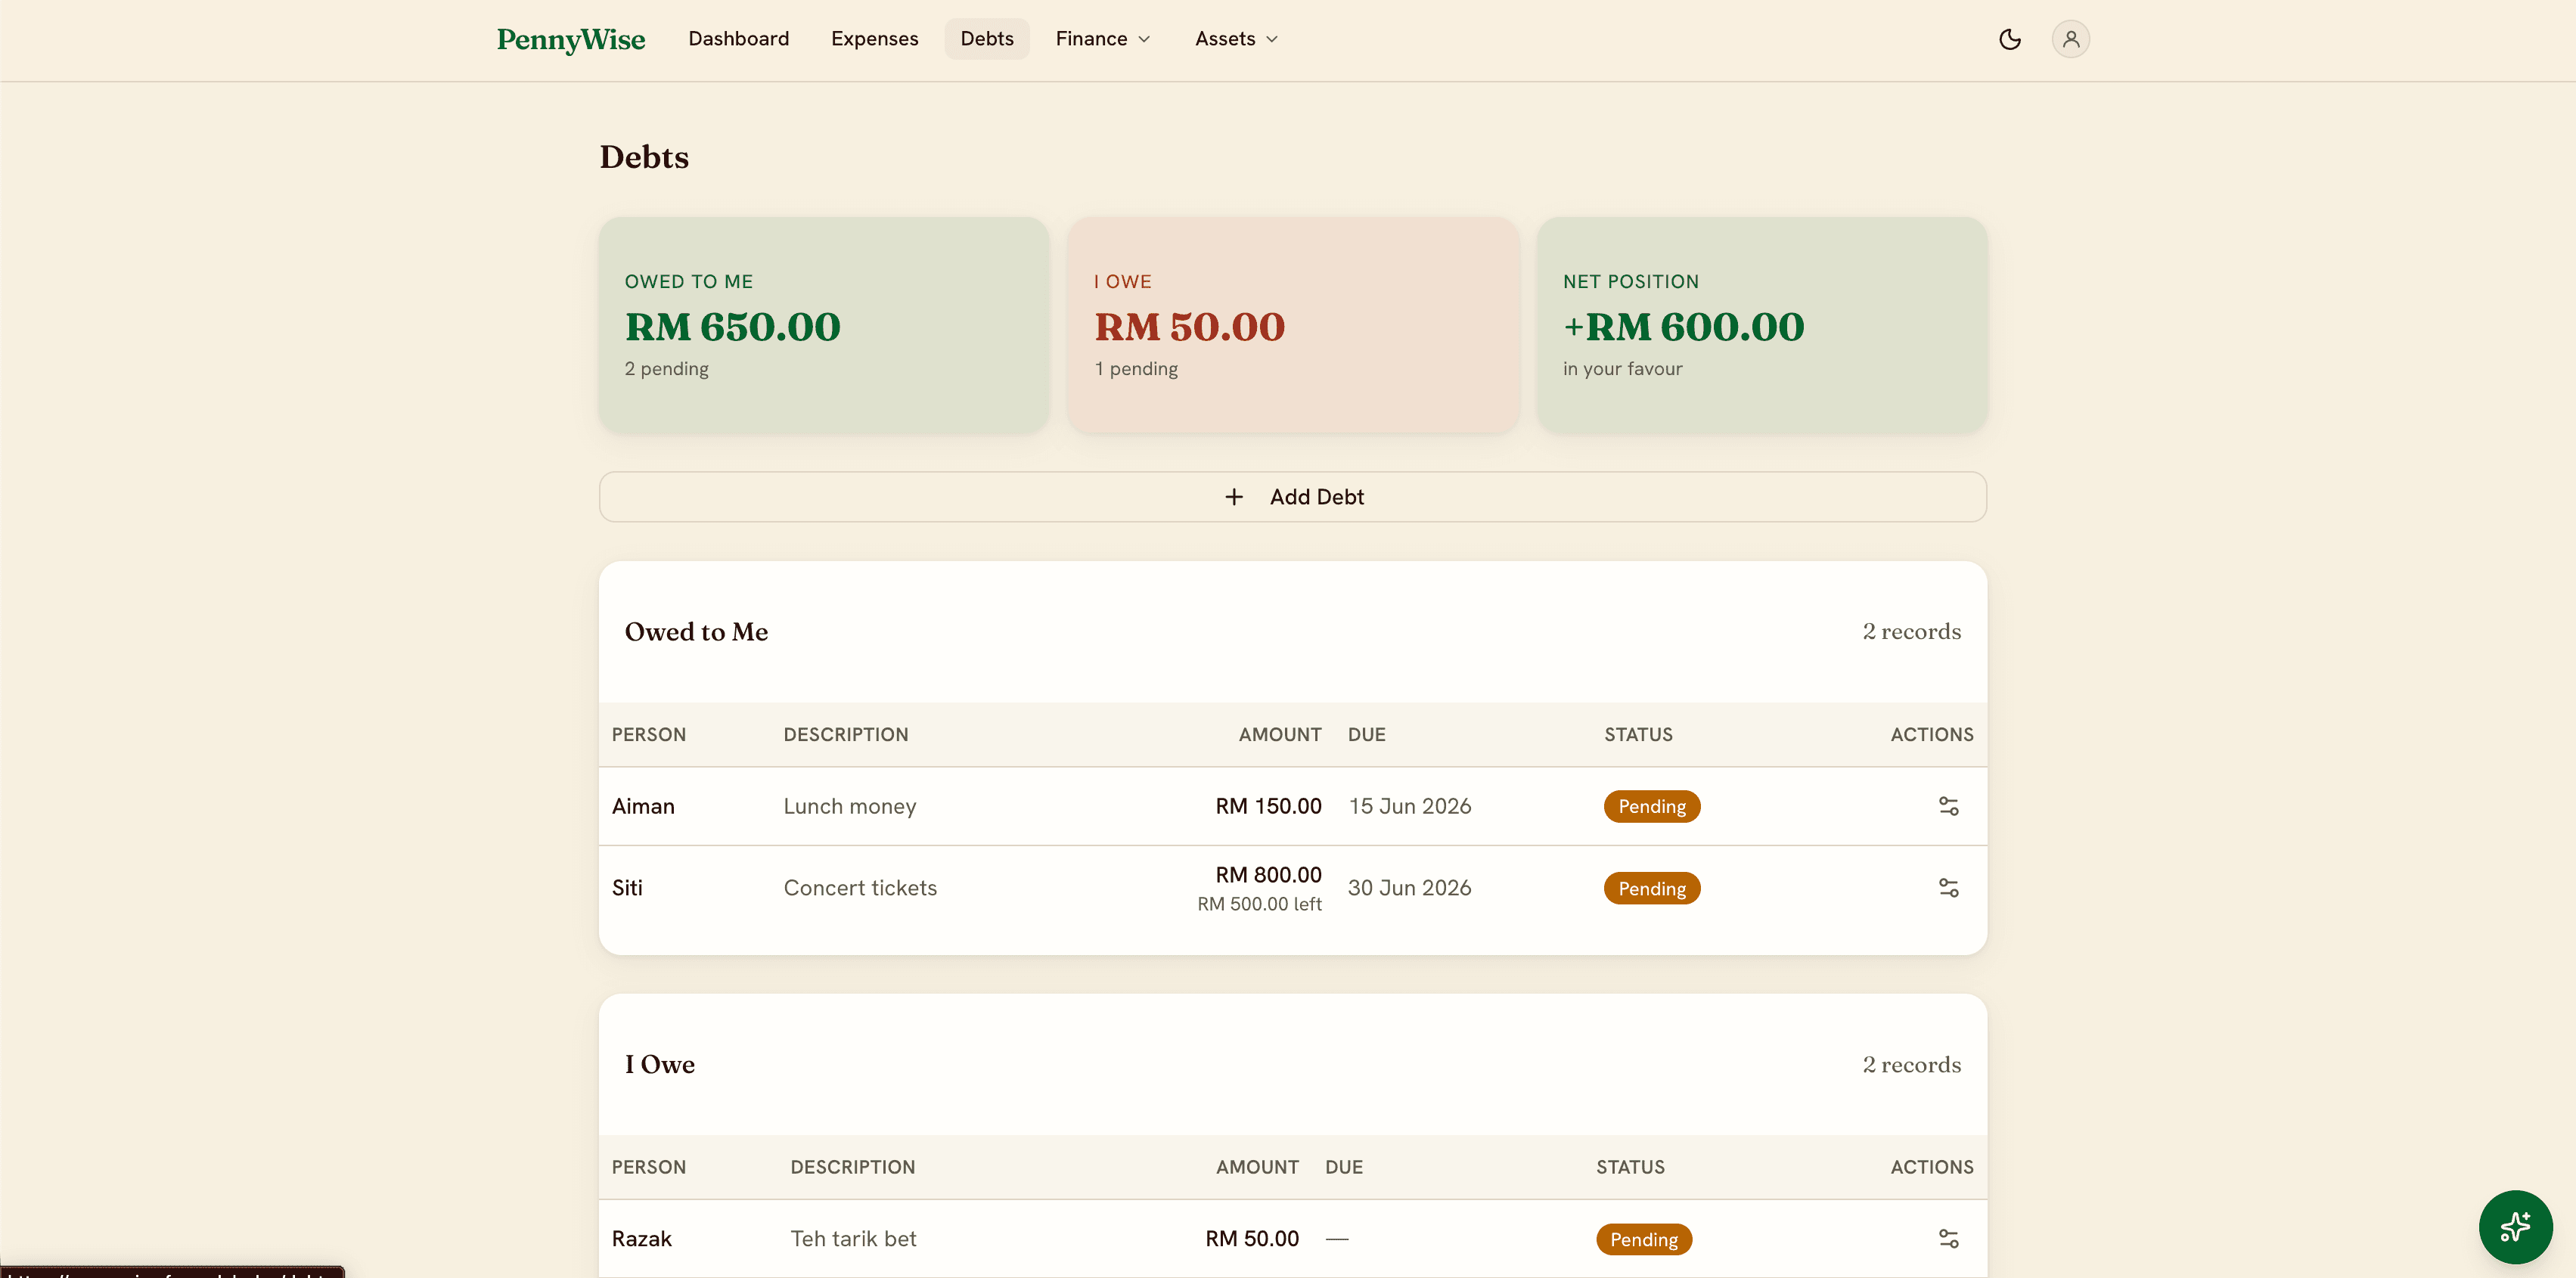Click Pending status badge for Razak
This screenshot has height=1278, width=2576.
(1643, 1239)
